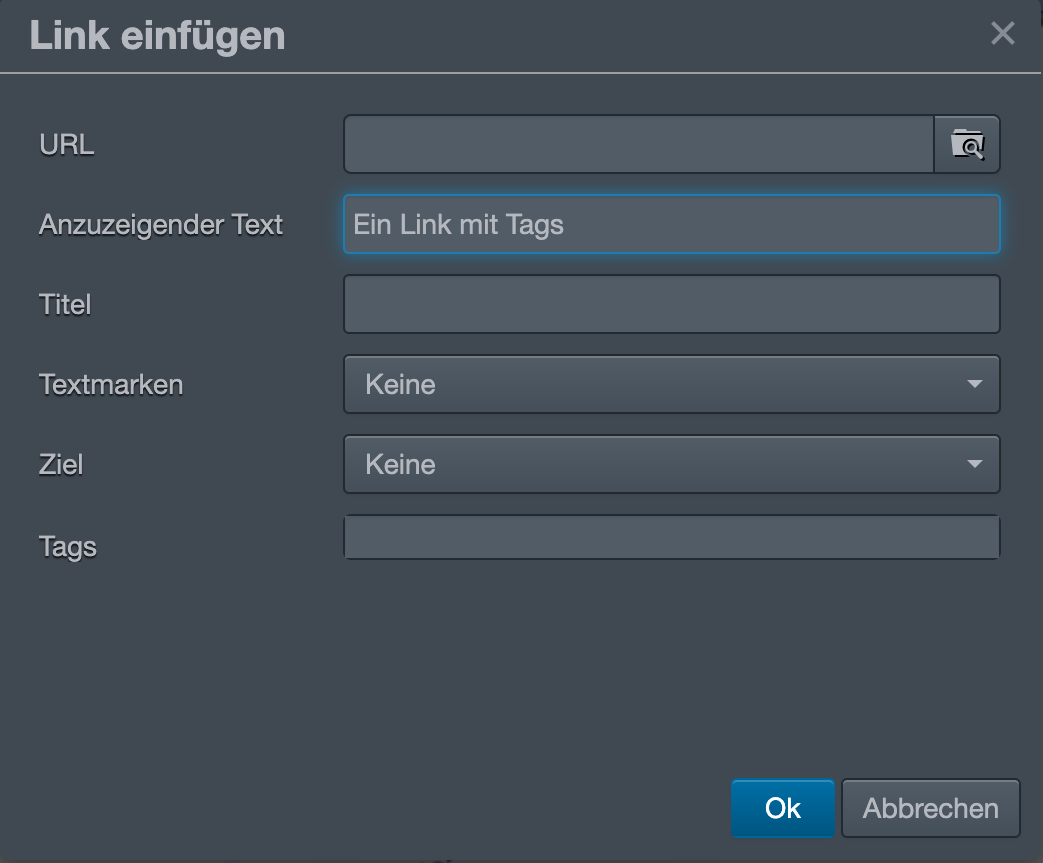The width and height of the screenshot is (1043, 863).
Task: Open the file browser icon beside URL
Action: tap(967, 144)
